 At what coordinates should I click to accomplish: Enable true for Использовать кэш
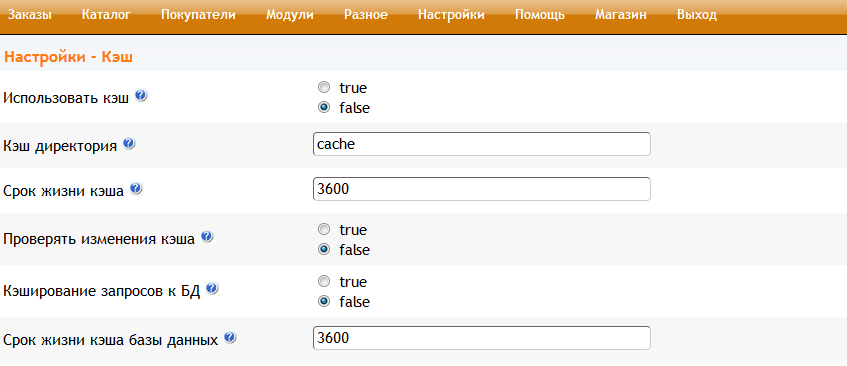click(x=324, y=87)
